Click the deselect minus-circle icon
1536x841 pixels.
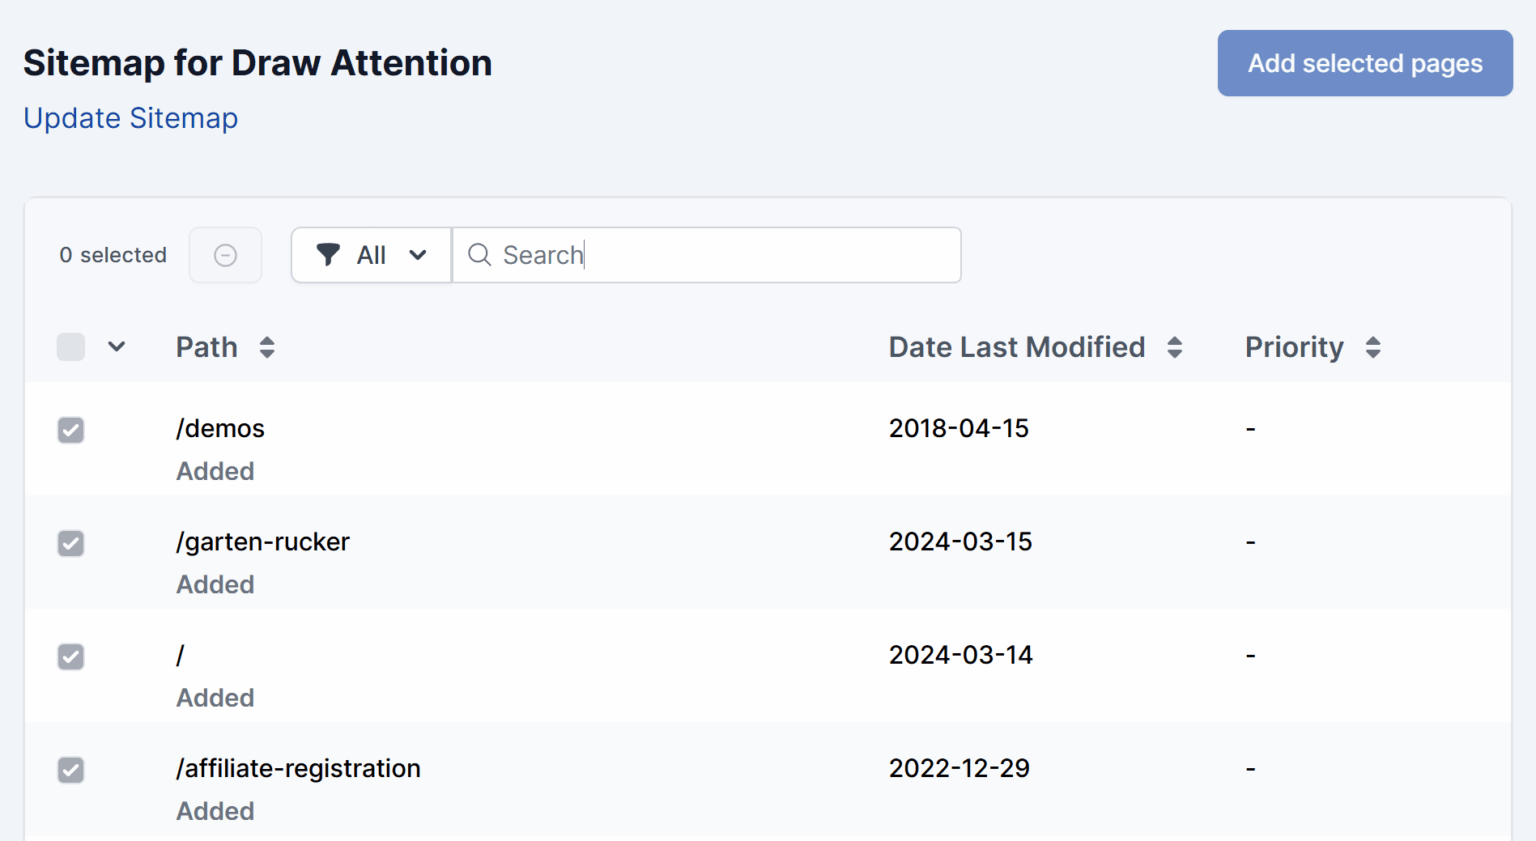[226, 255]
